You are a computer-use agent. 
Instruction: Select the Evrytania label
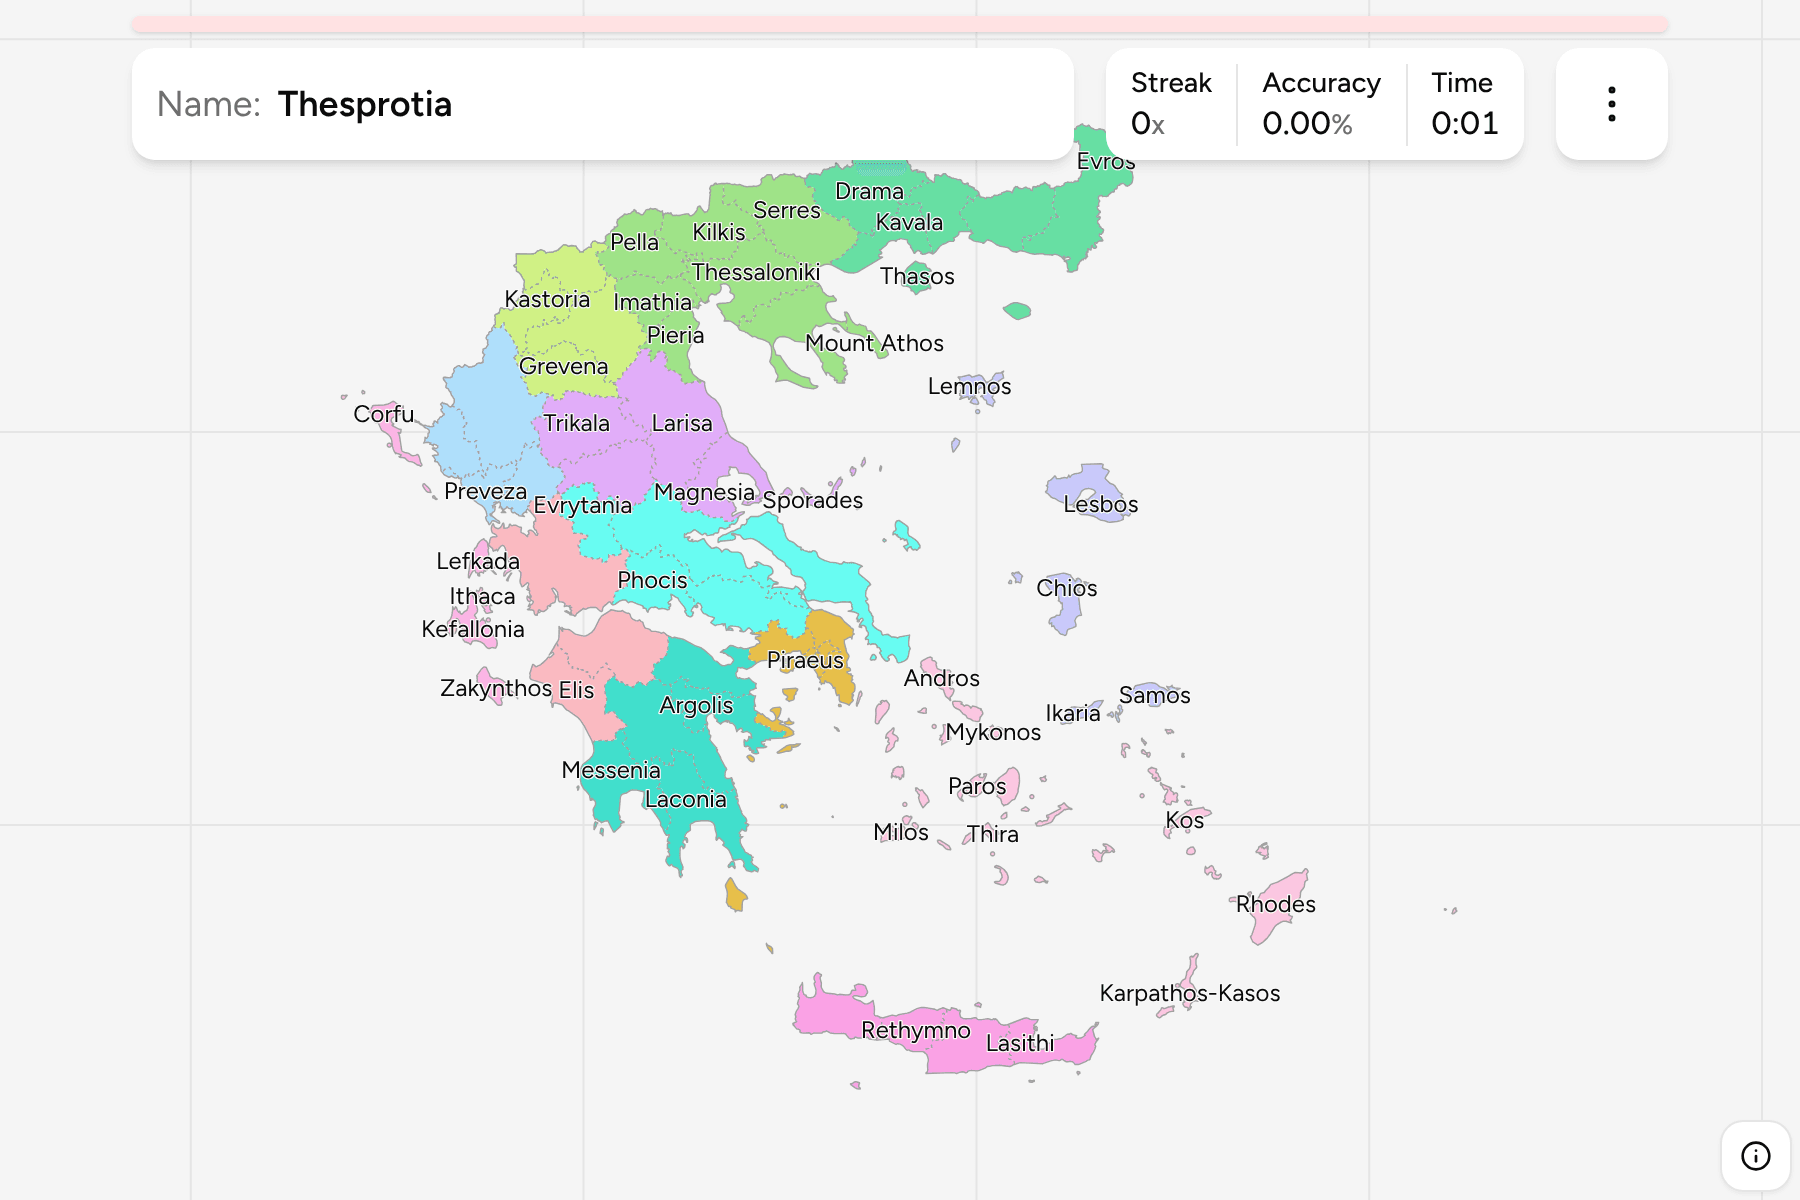582,505
